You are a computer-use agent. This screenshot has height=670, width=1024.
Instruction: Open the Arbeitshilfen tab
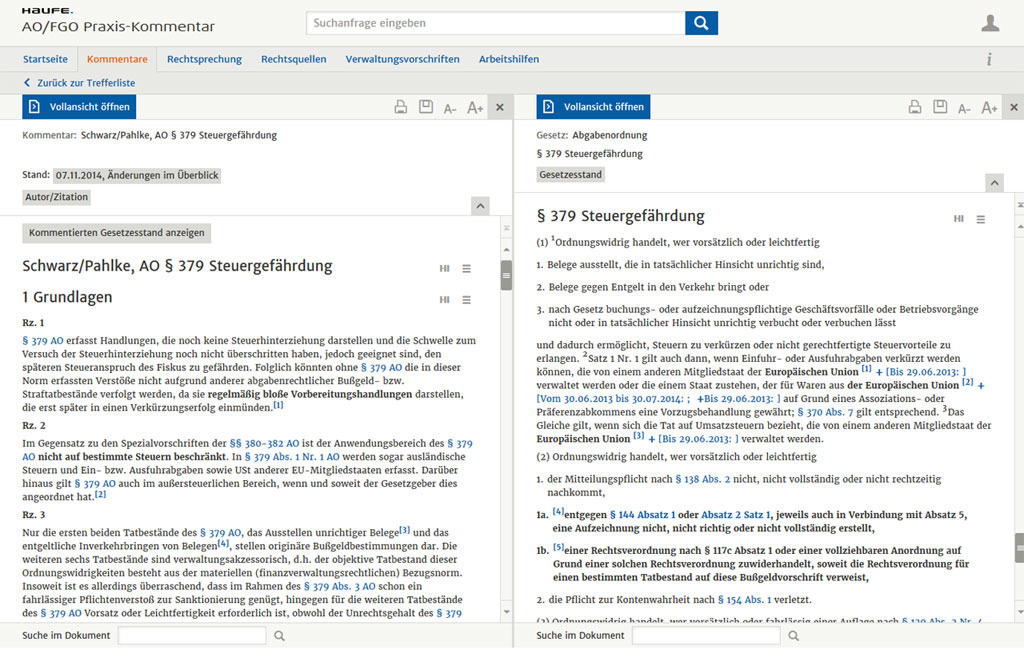tap(509, 59)
